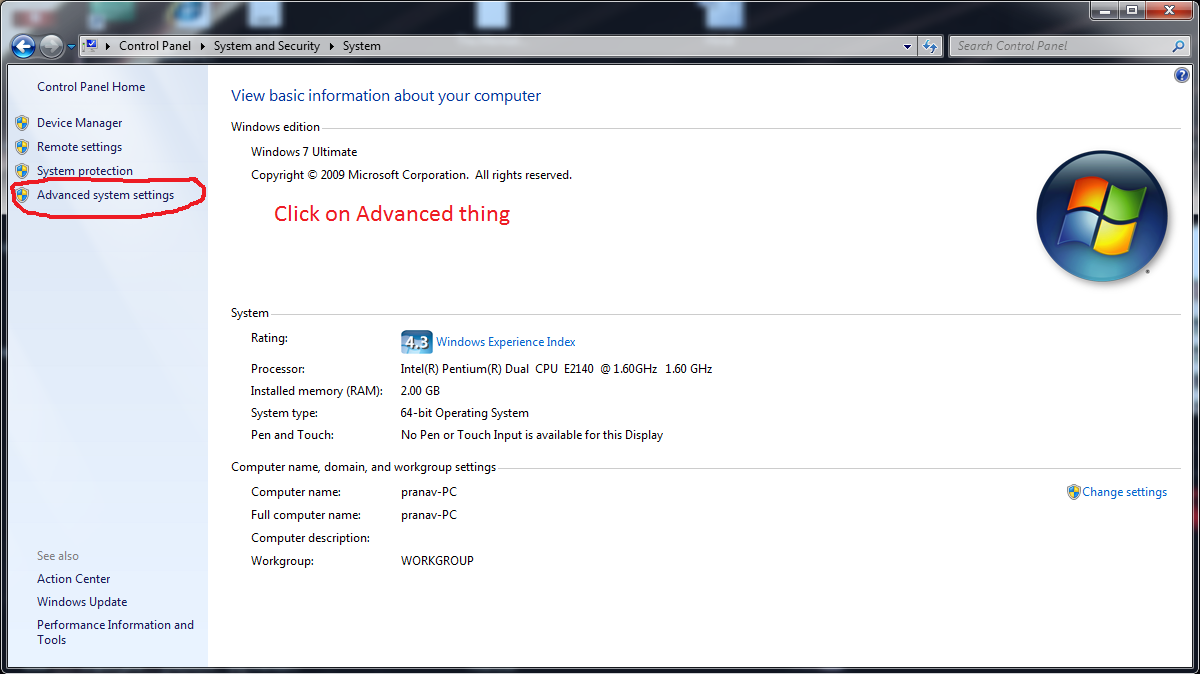Image resolution: width=1201 pixels, height=674 pixels.
Task: Click shield icon beside Remote settings
Action: (22, 147)
